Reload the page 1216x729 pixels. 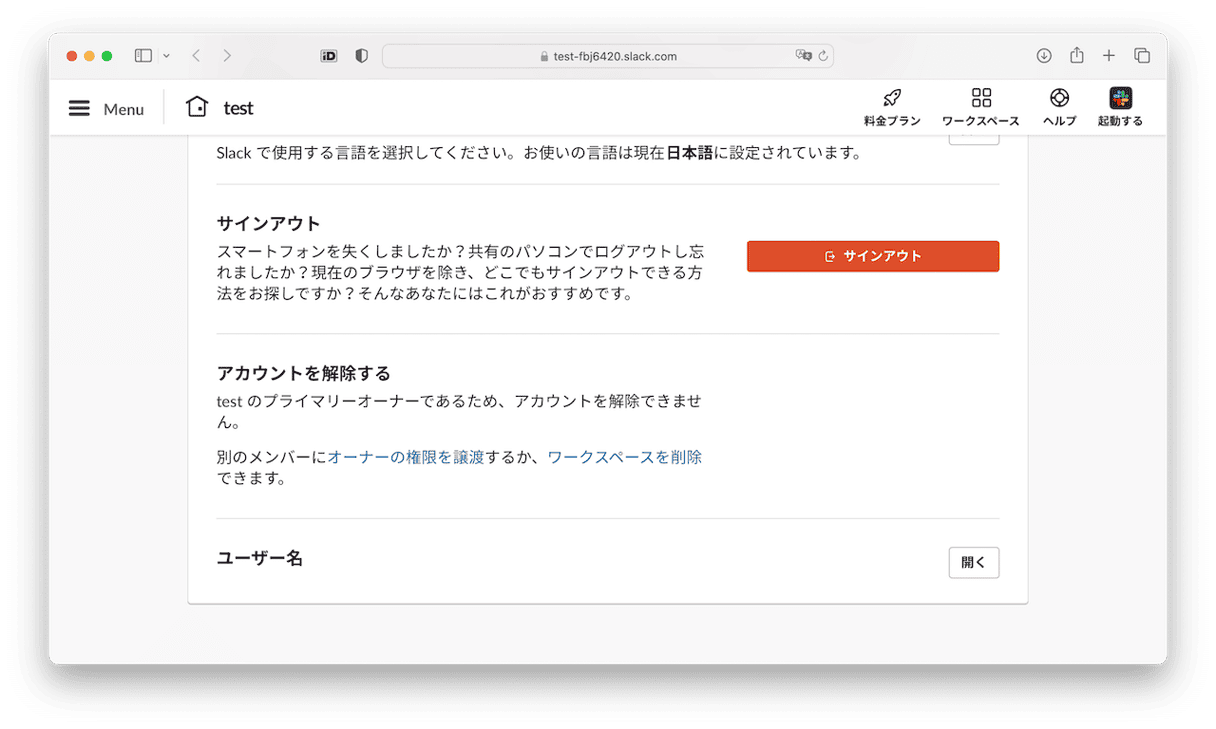823,56
